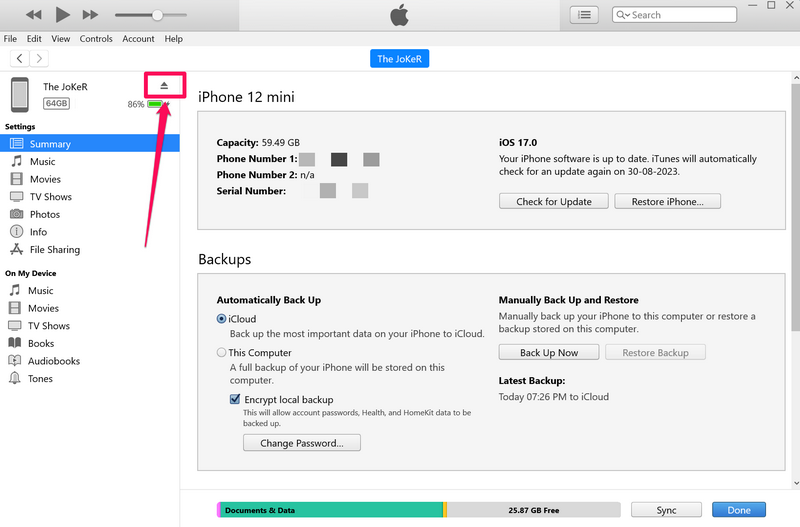Screen dimensions: 800x527
Task: Open the Edit menu
Action: click(x=34, y=39)
